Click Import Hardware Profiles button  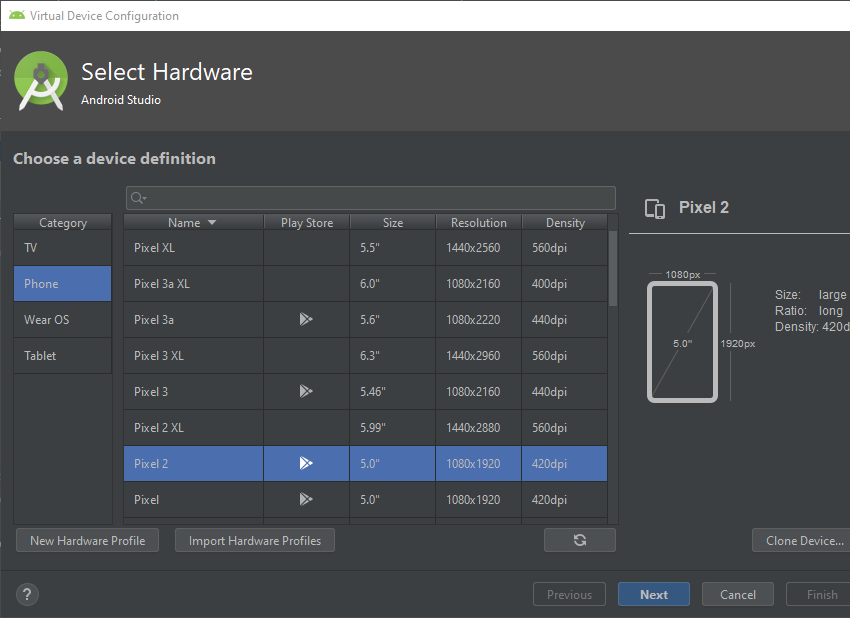tap(255, 540)
